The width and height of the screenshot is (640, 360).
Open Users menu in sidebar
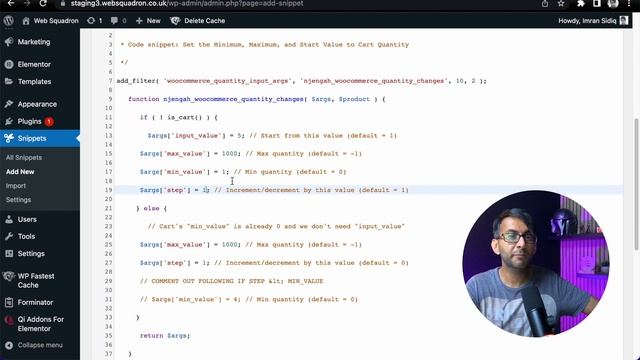(27, 219)
